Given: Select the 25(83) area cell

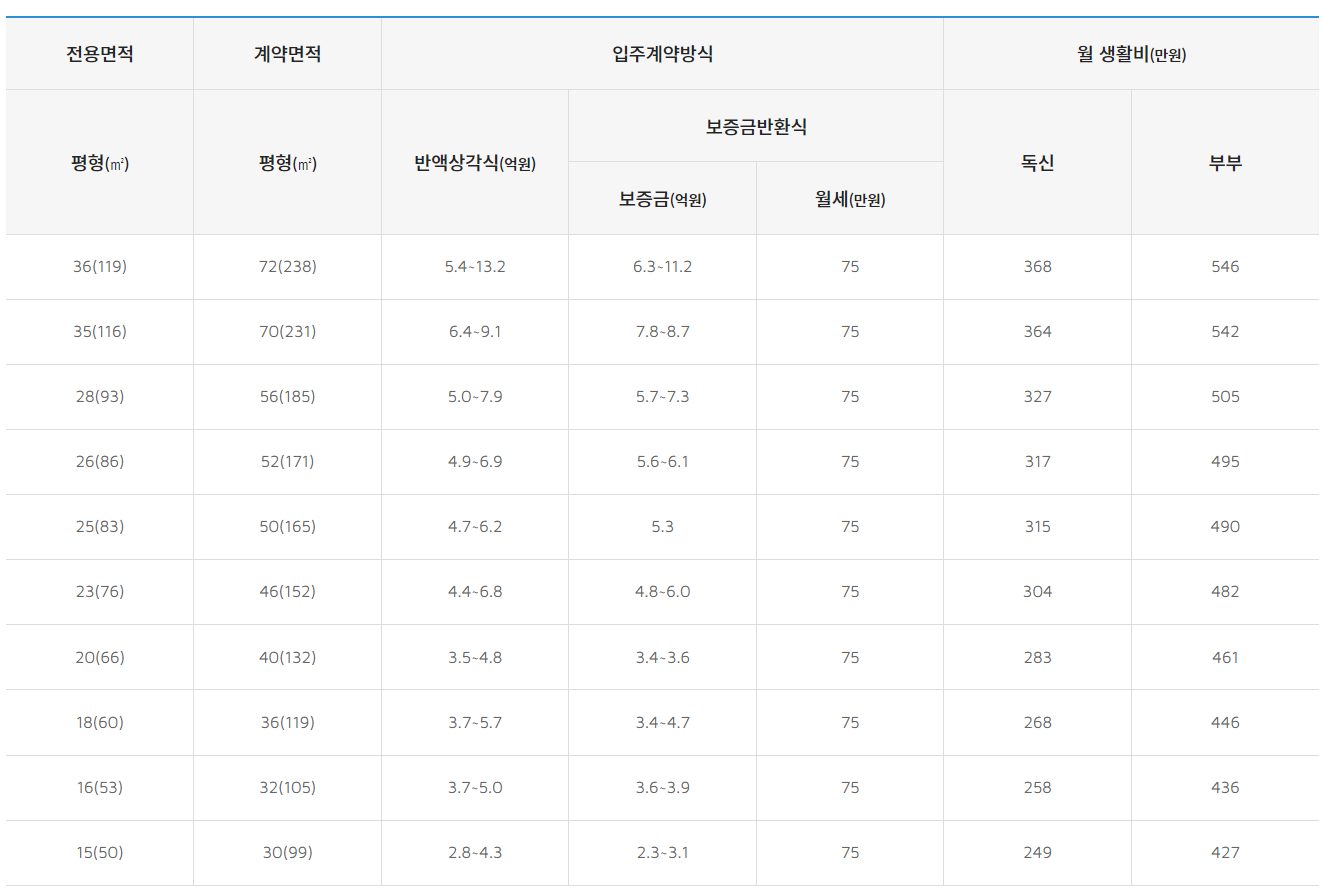Looking at the screenshot, I should pyautogui.click(x=100, y=527).
